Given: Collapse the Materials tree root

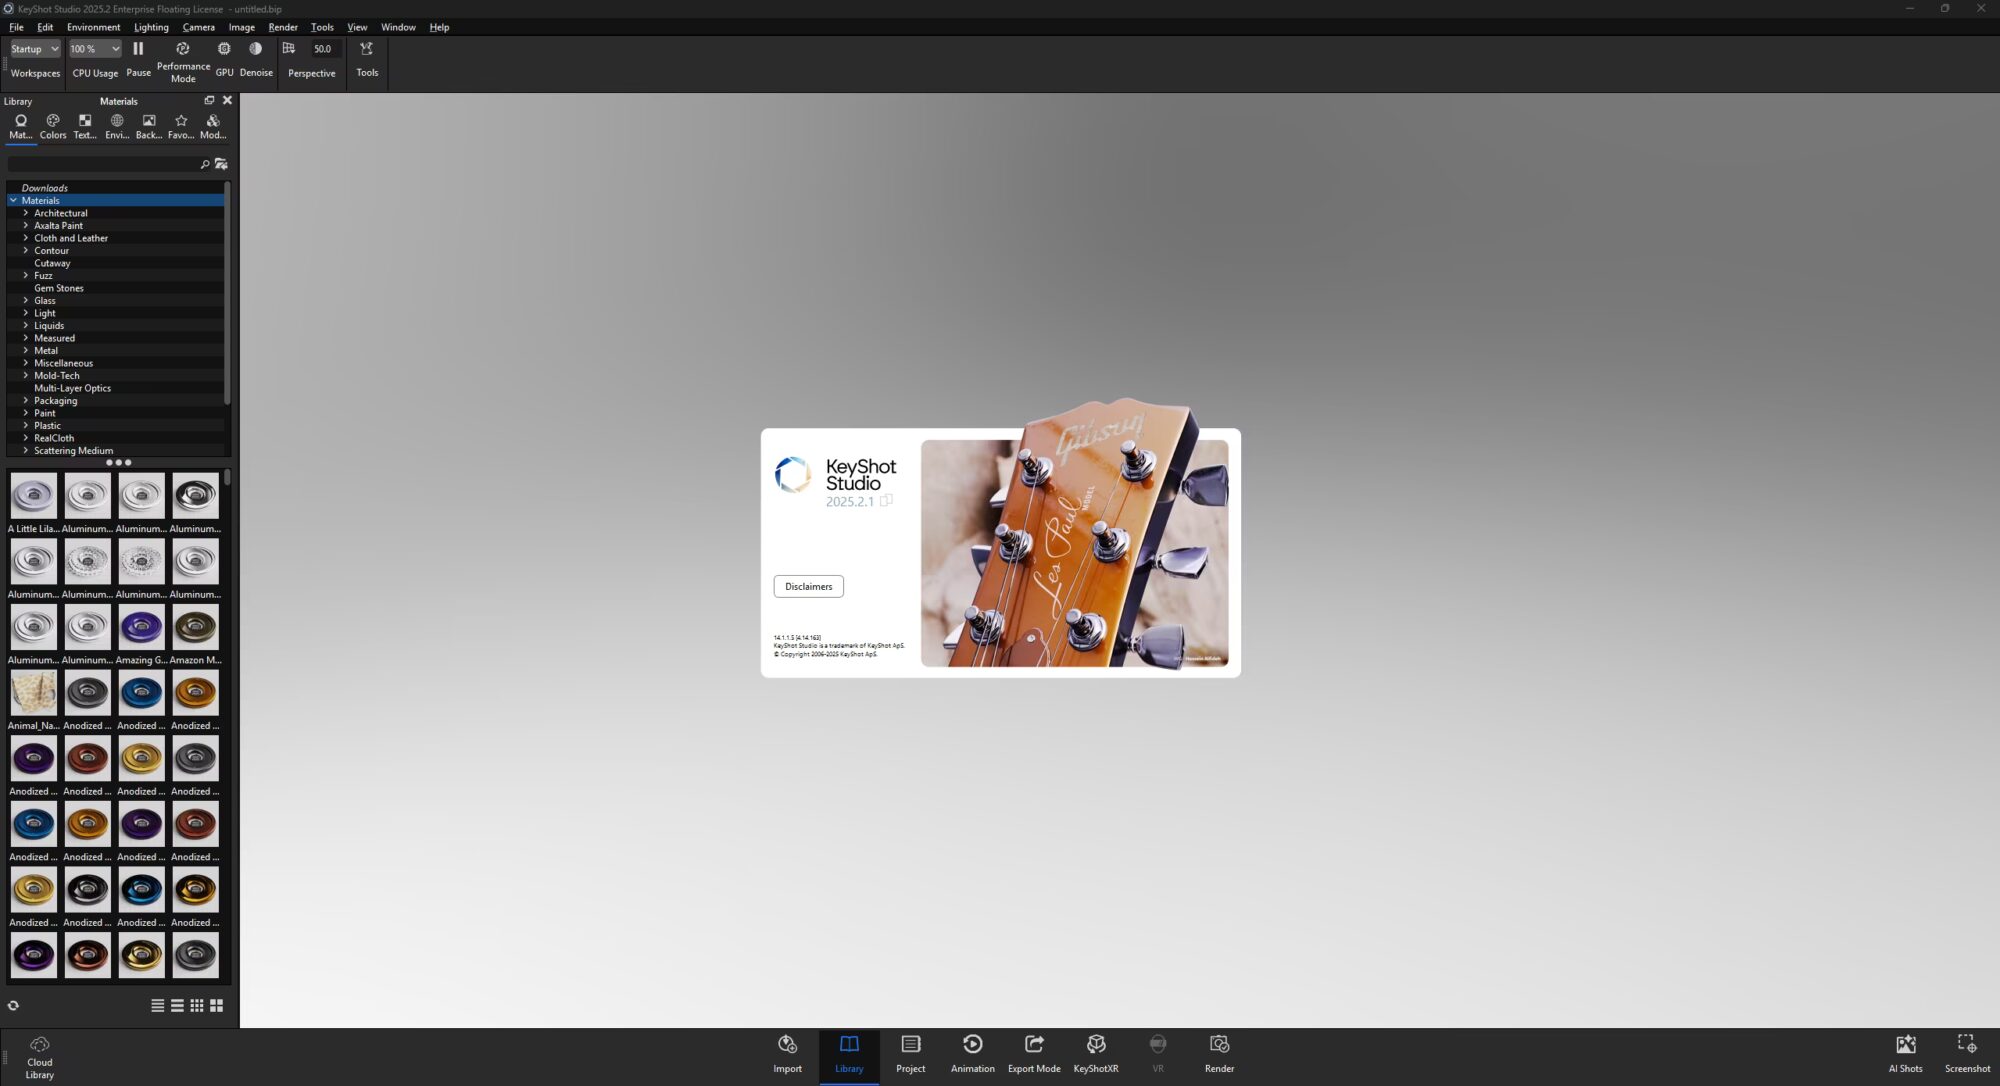Looking at the screenshot, I should pos(14,200).
